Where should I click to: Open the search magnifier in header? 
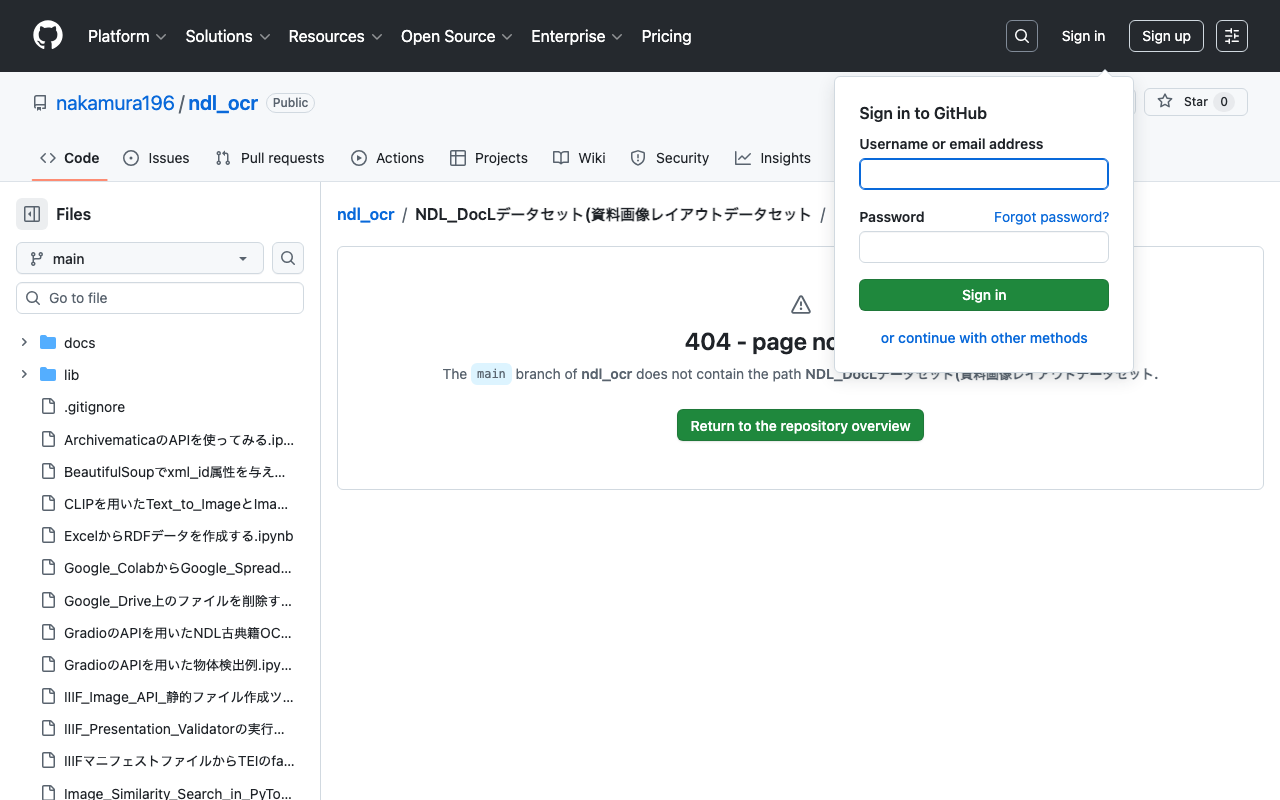click(1021, 36)
